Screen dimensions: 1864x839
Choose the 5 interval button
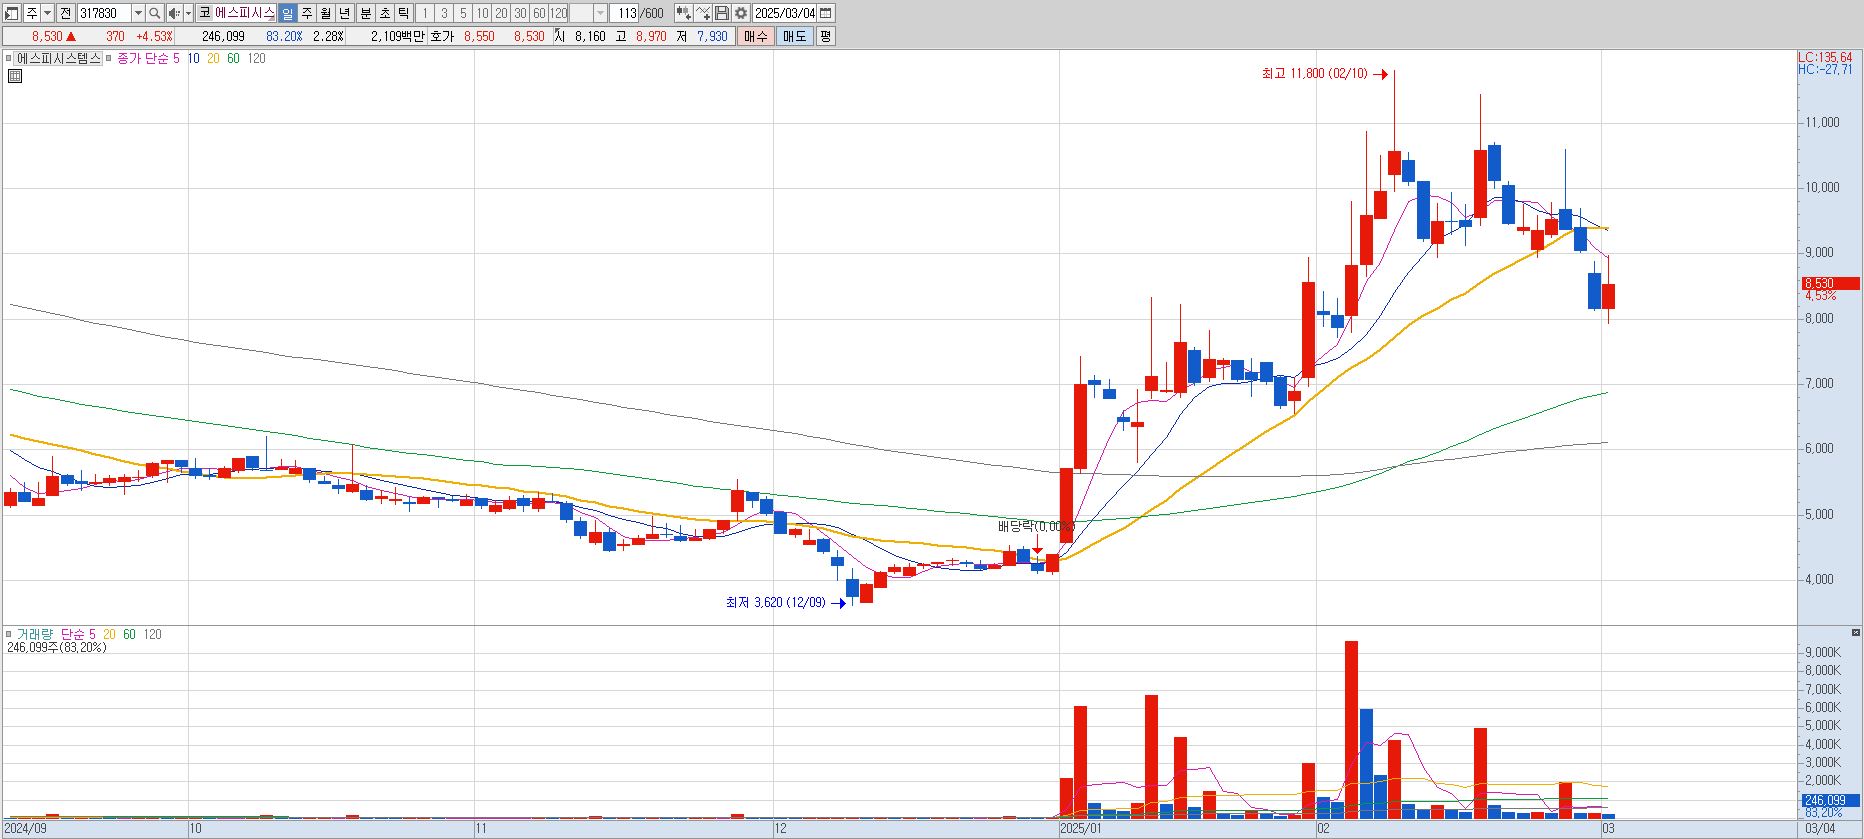(463, 13)
